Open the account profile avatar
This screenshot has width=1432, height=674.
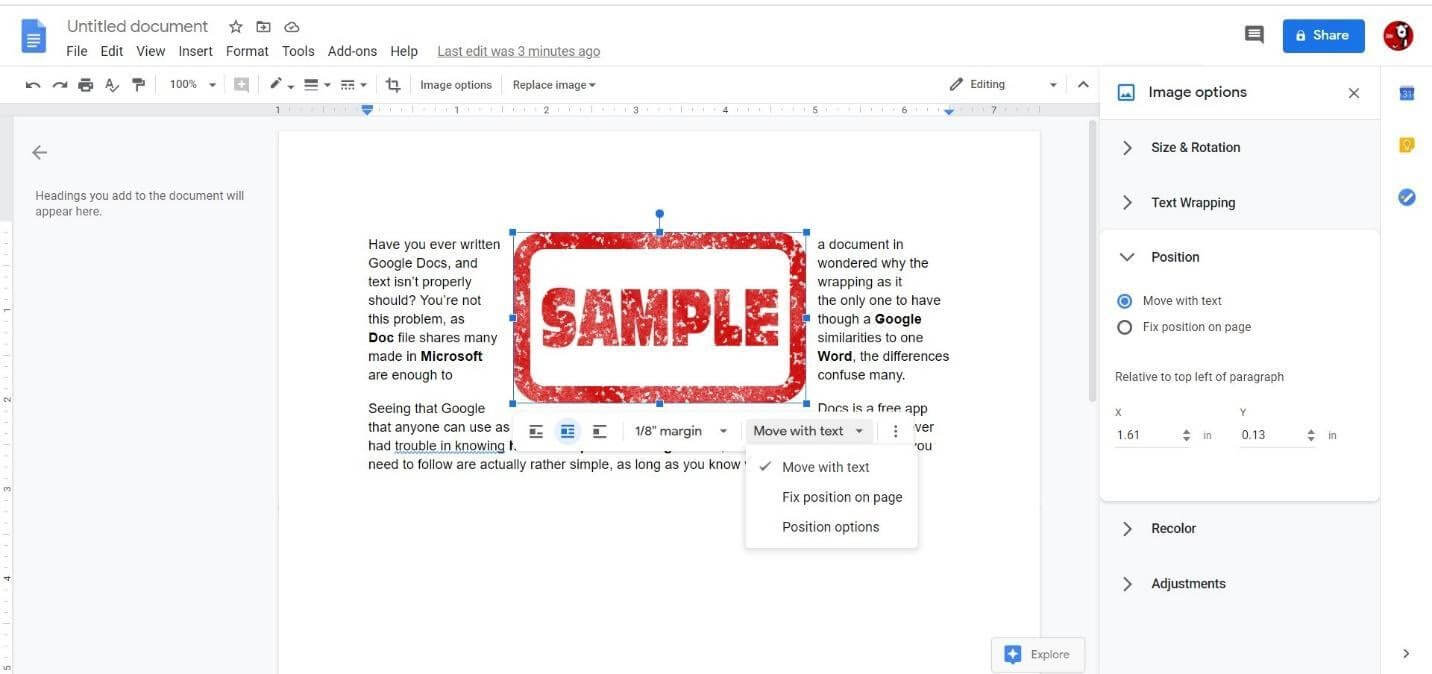point(1398,35)
